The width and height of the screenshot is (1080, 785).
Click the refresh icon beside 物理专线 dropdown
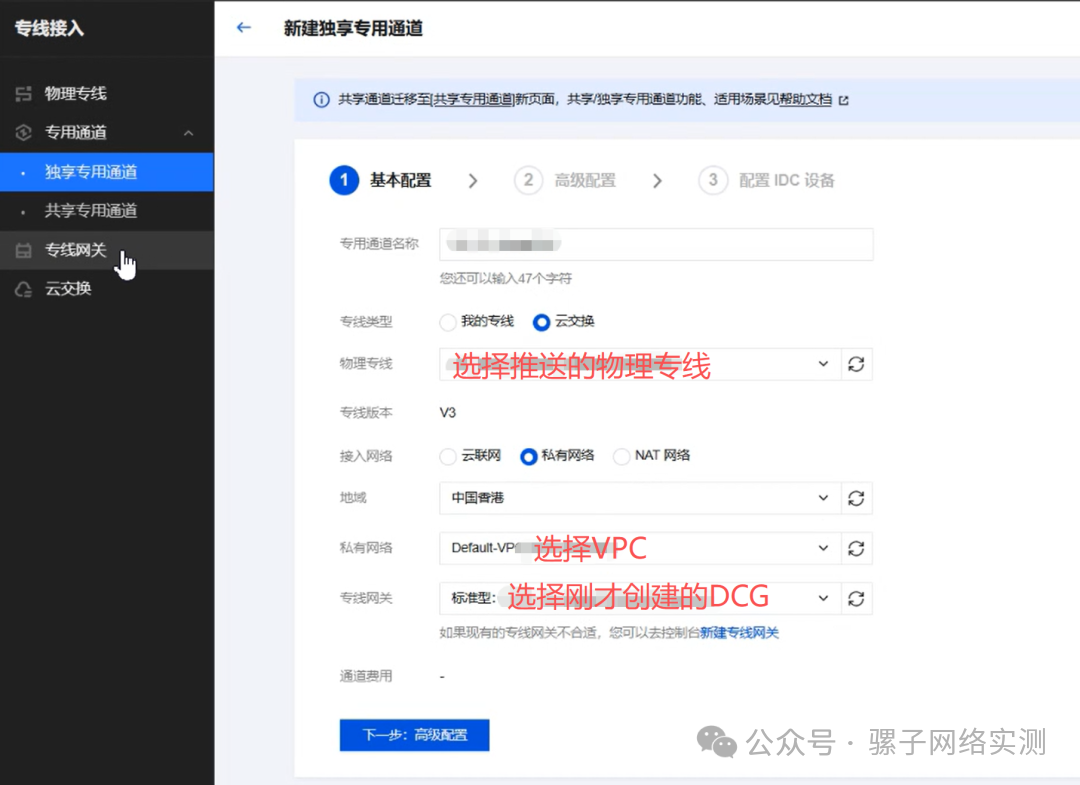coord(858,364)
